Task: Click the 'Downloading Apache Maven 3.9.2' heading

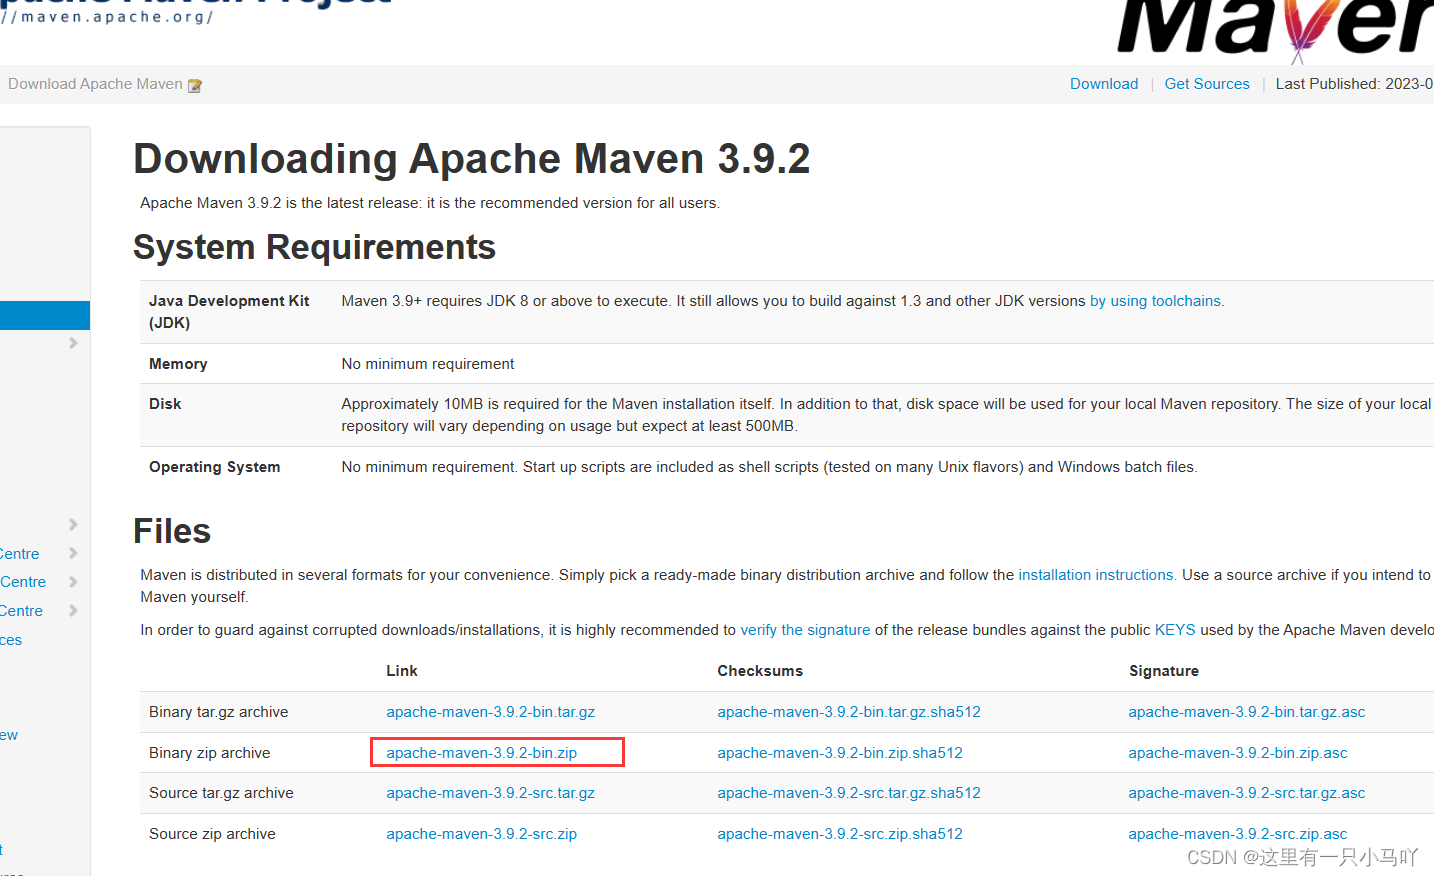Action: (x=472, y=159)
